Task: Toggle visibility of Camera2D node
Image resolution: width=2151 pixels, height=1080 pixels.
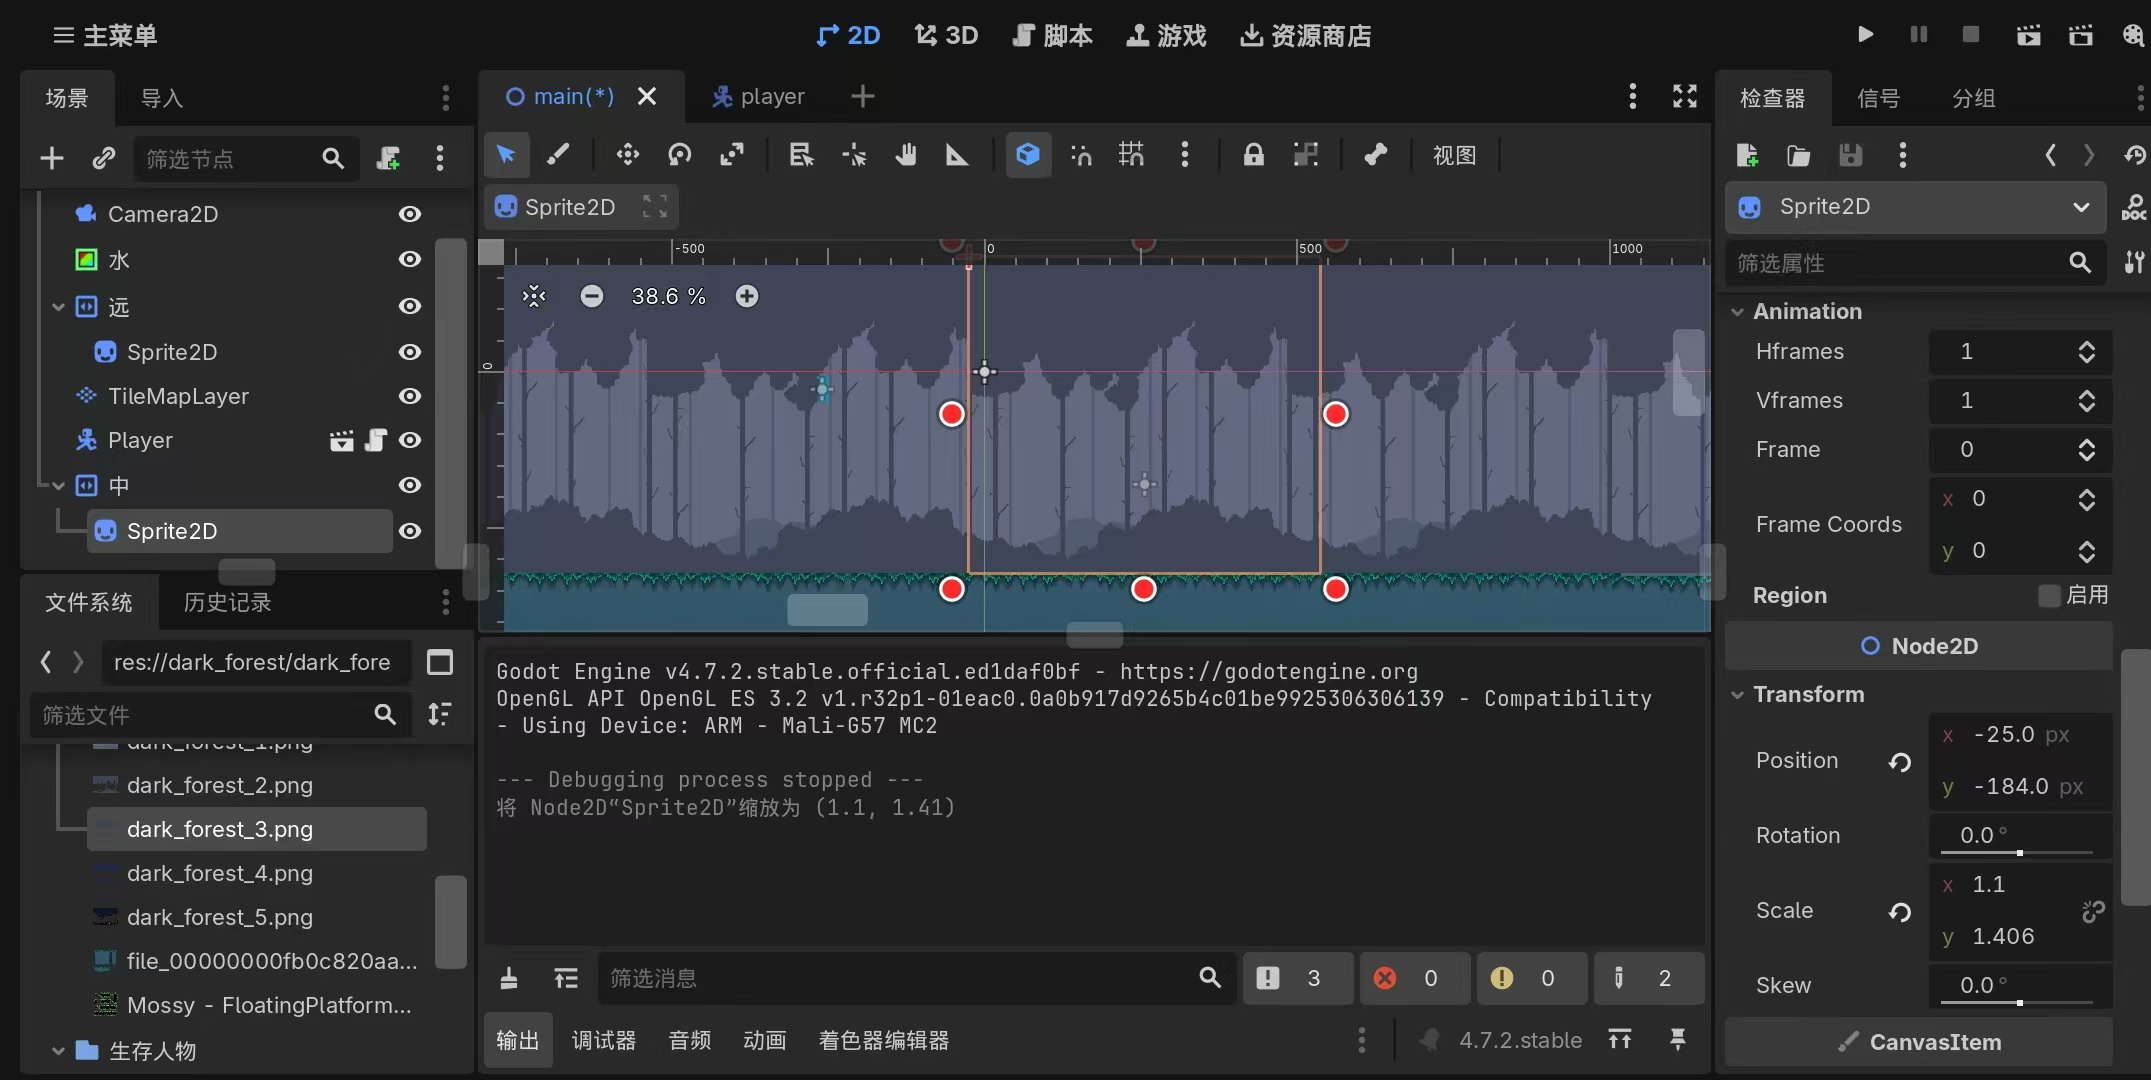Action: (410, 214)
